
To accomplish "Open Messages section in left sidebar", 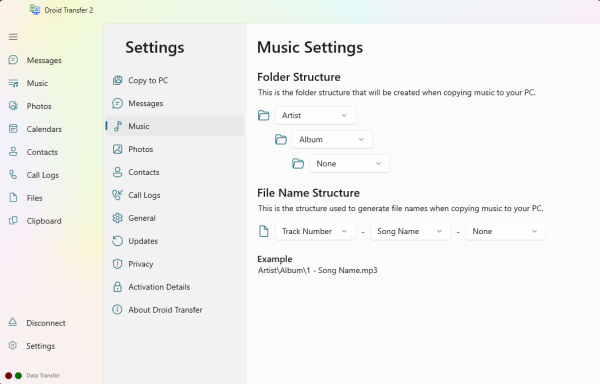I will 44,60.
